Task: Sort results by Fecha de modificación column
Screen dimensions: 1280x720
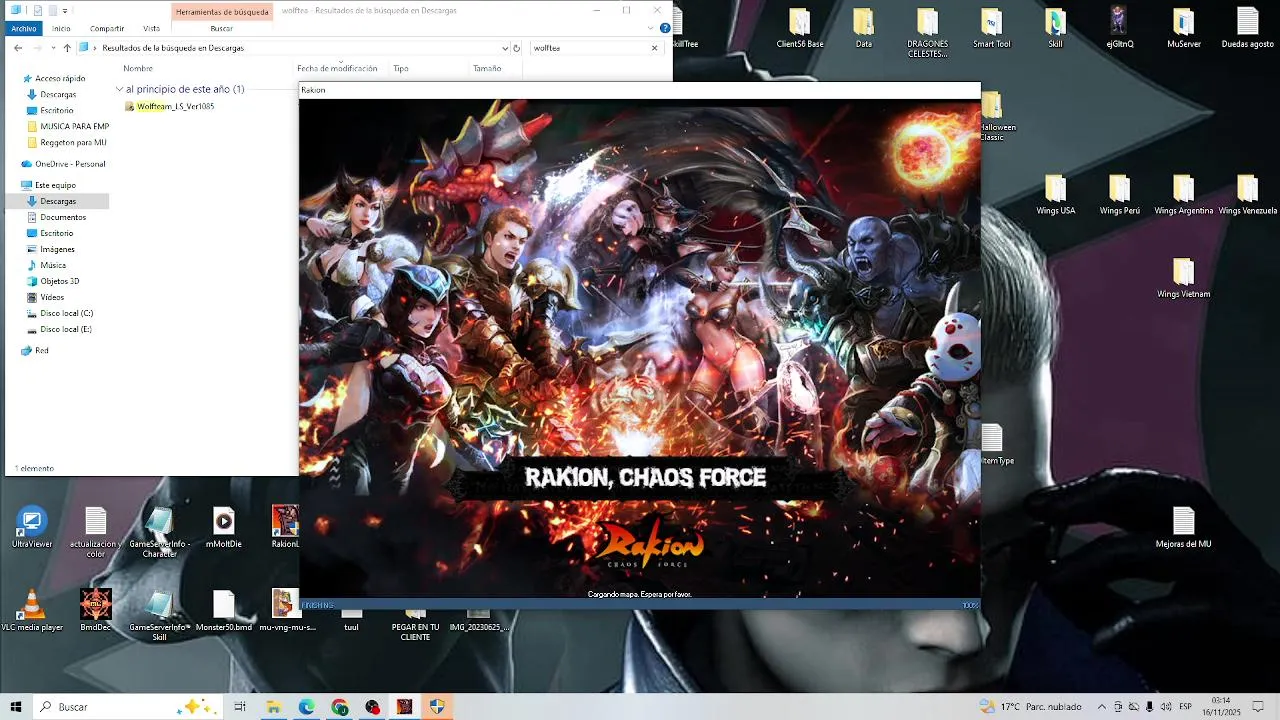Action: (337, 69)
